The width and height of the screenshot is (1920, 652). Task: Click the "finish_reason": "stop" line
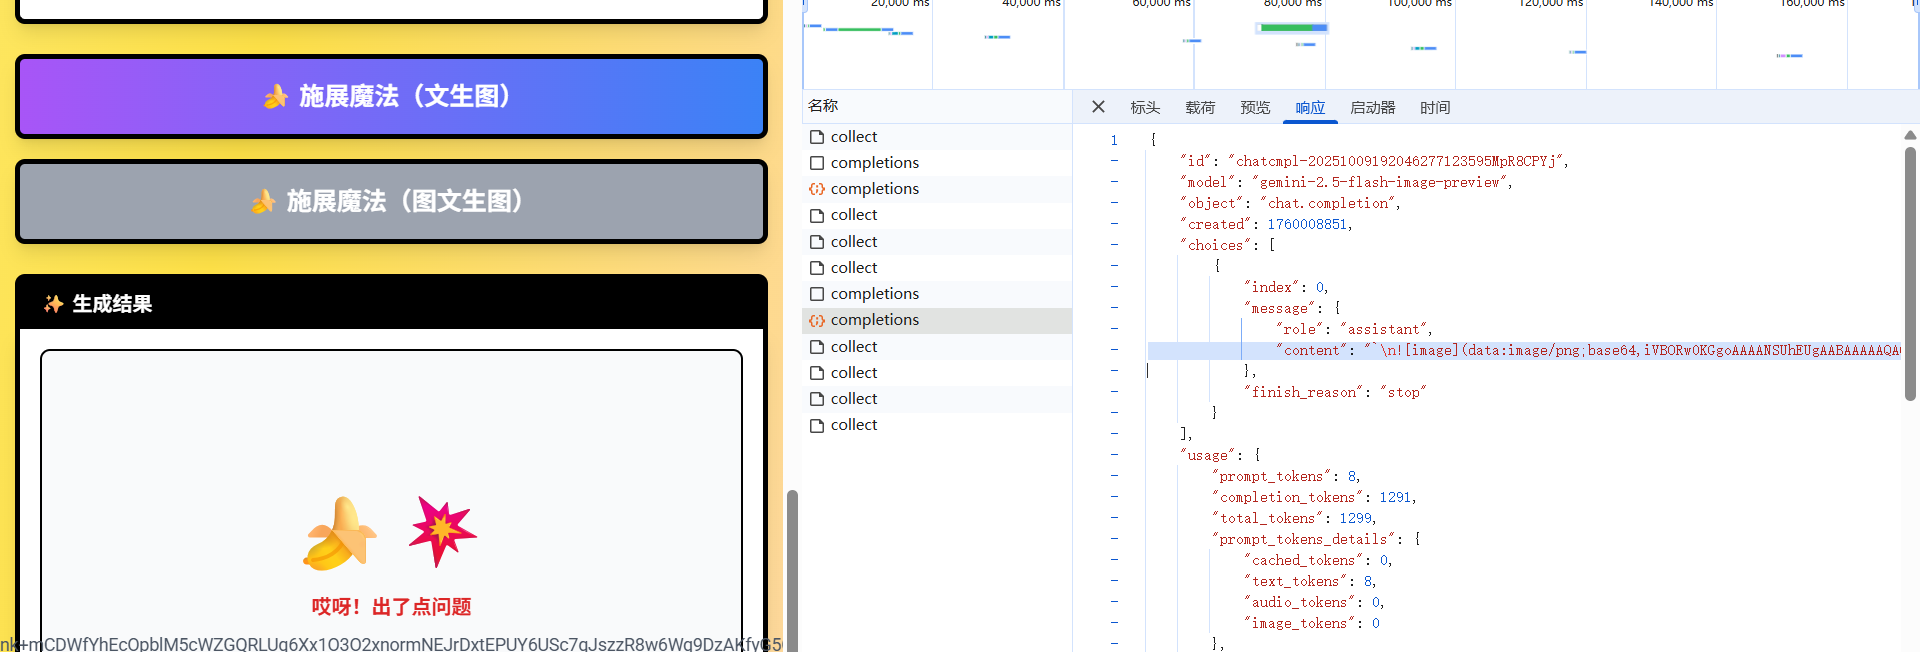(1335, 392)
